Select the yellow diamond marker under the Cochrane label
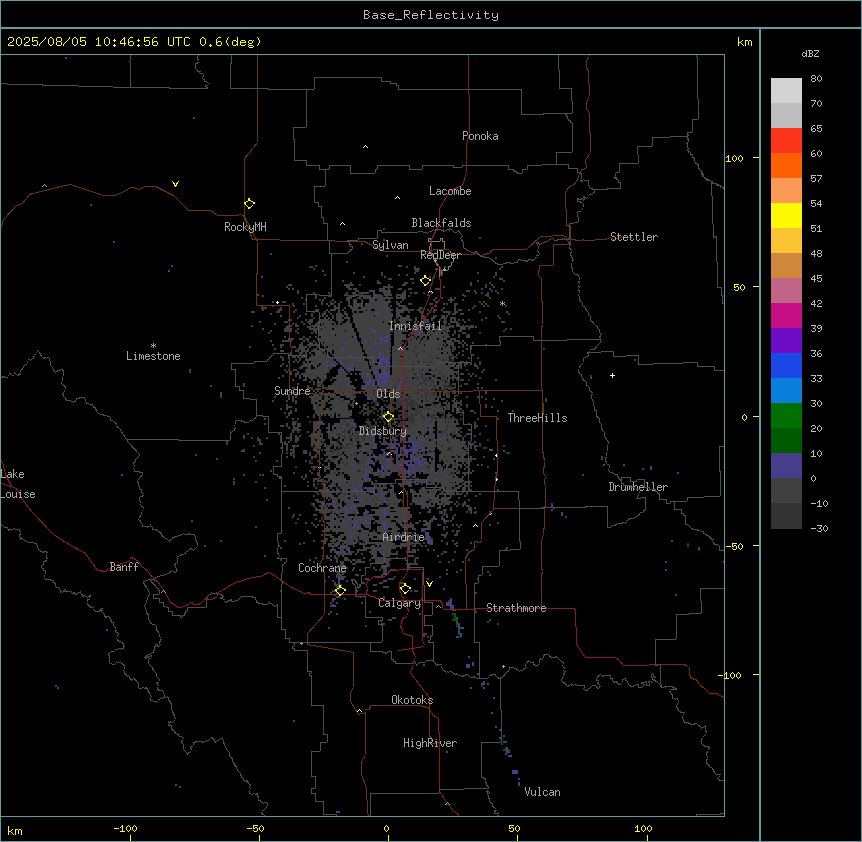The image size is (862, 842). 340,590
